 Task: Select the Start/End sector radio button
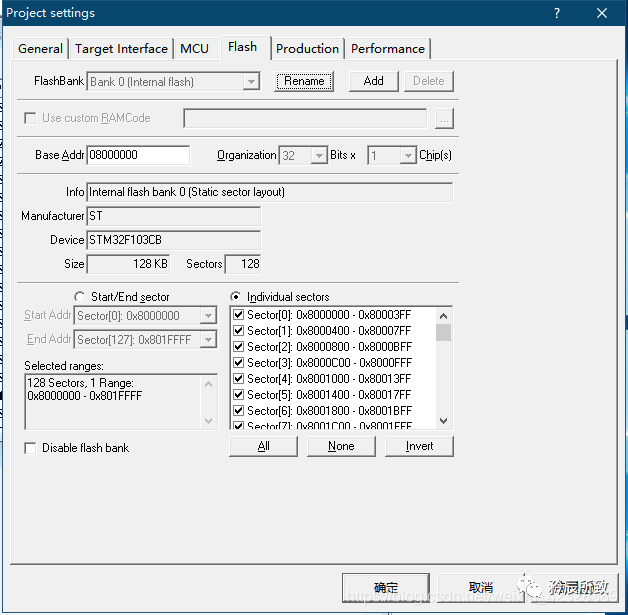point(79,297)
